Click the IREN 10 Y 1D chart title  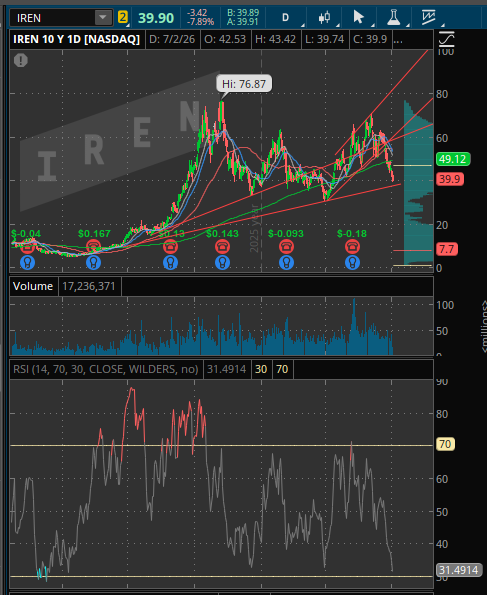coord(77,39)
